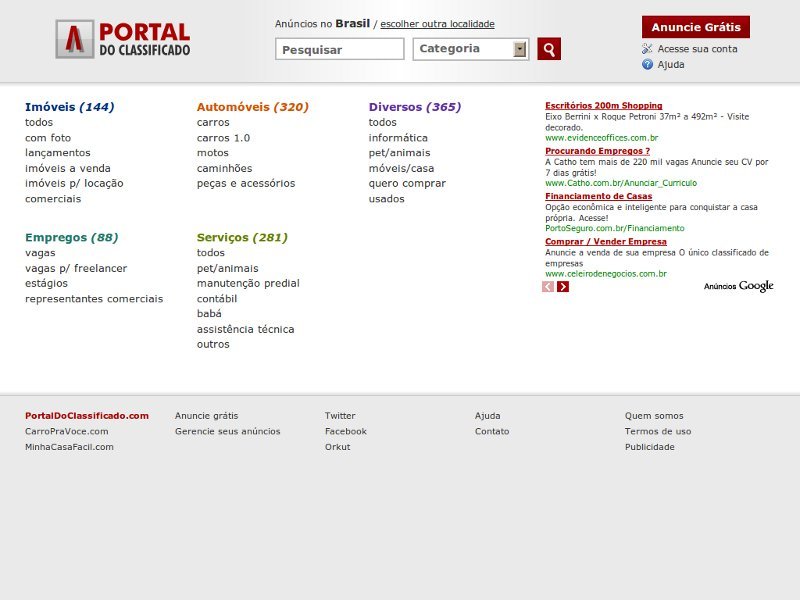Click www.evidenceoffices.com.br ad URL
The image size is (800, 600).
[602, 138]
